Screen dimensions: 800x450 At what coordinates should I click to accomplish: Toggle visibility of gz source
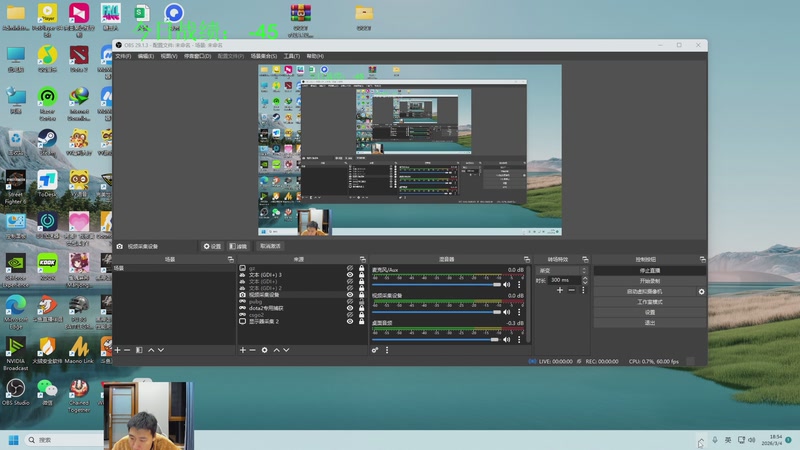tap(350, 268)
